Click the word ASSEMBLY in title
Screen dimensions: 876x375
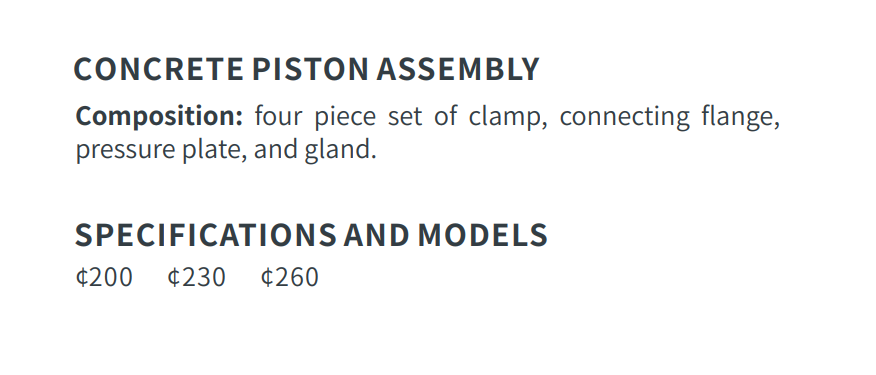(x=458, y=69)
